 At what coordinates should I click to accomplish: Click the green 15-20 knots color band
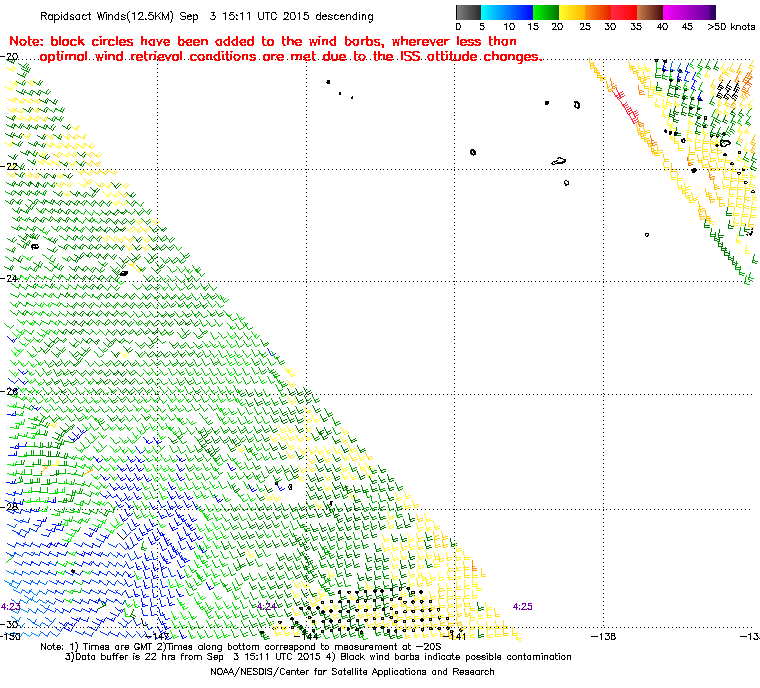pyautogui.click(x=546, y=12)
